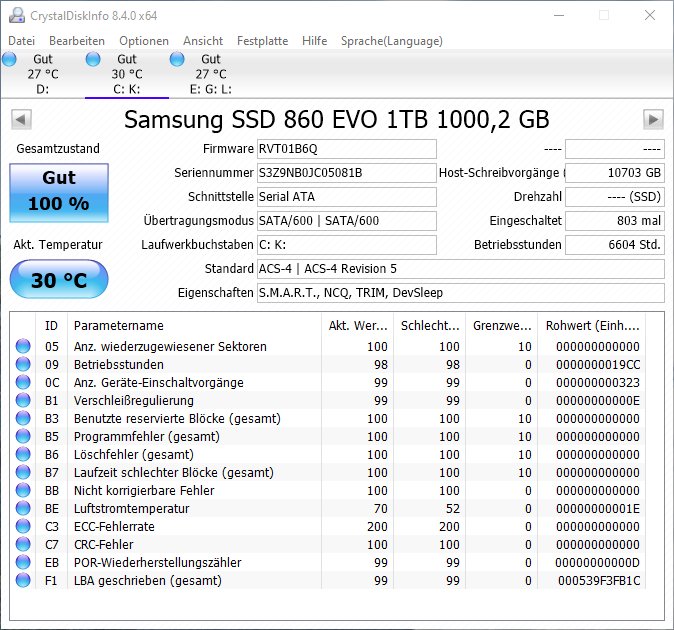
Task: Select row 'Anz. wiederzugewiesener Sektoren'
Action: 328,346
